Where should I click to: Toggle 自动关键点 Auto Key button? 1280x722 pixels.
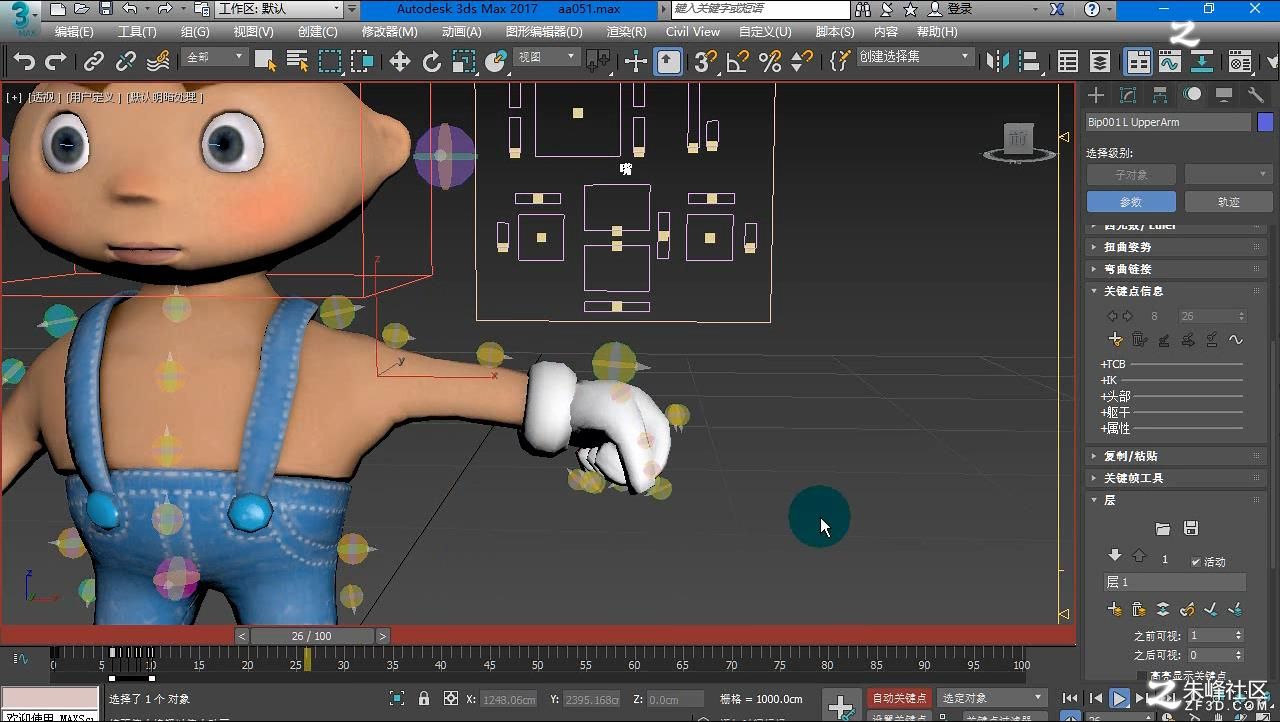(x=899, y=698)
